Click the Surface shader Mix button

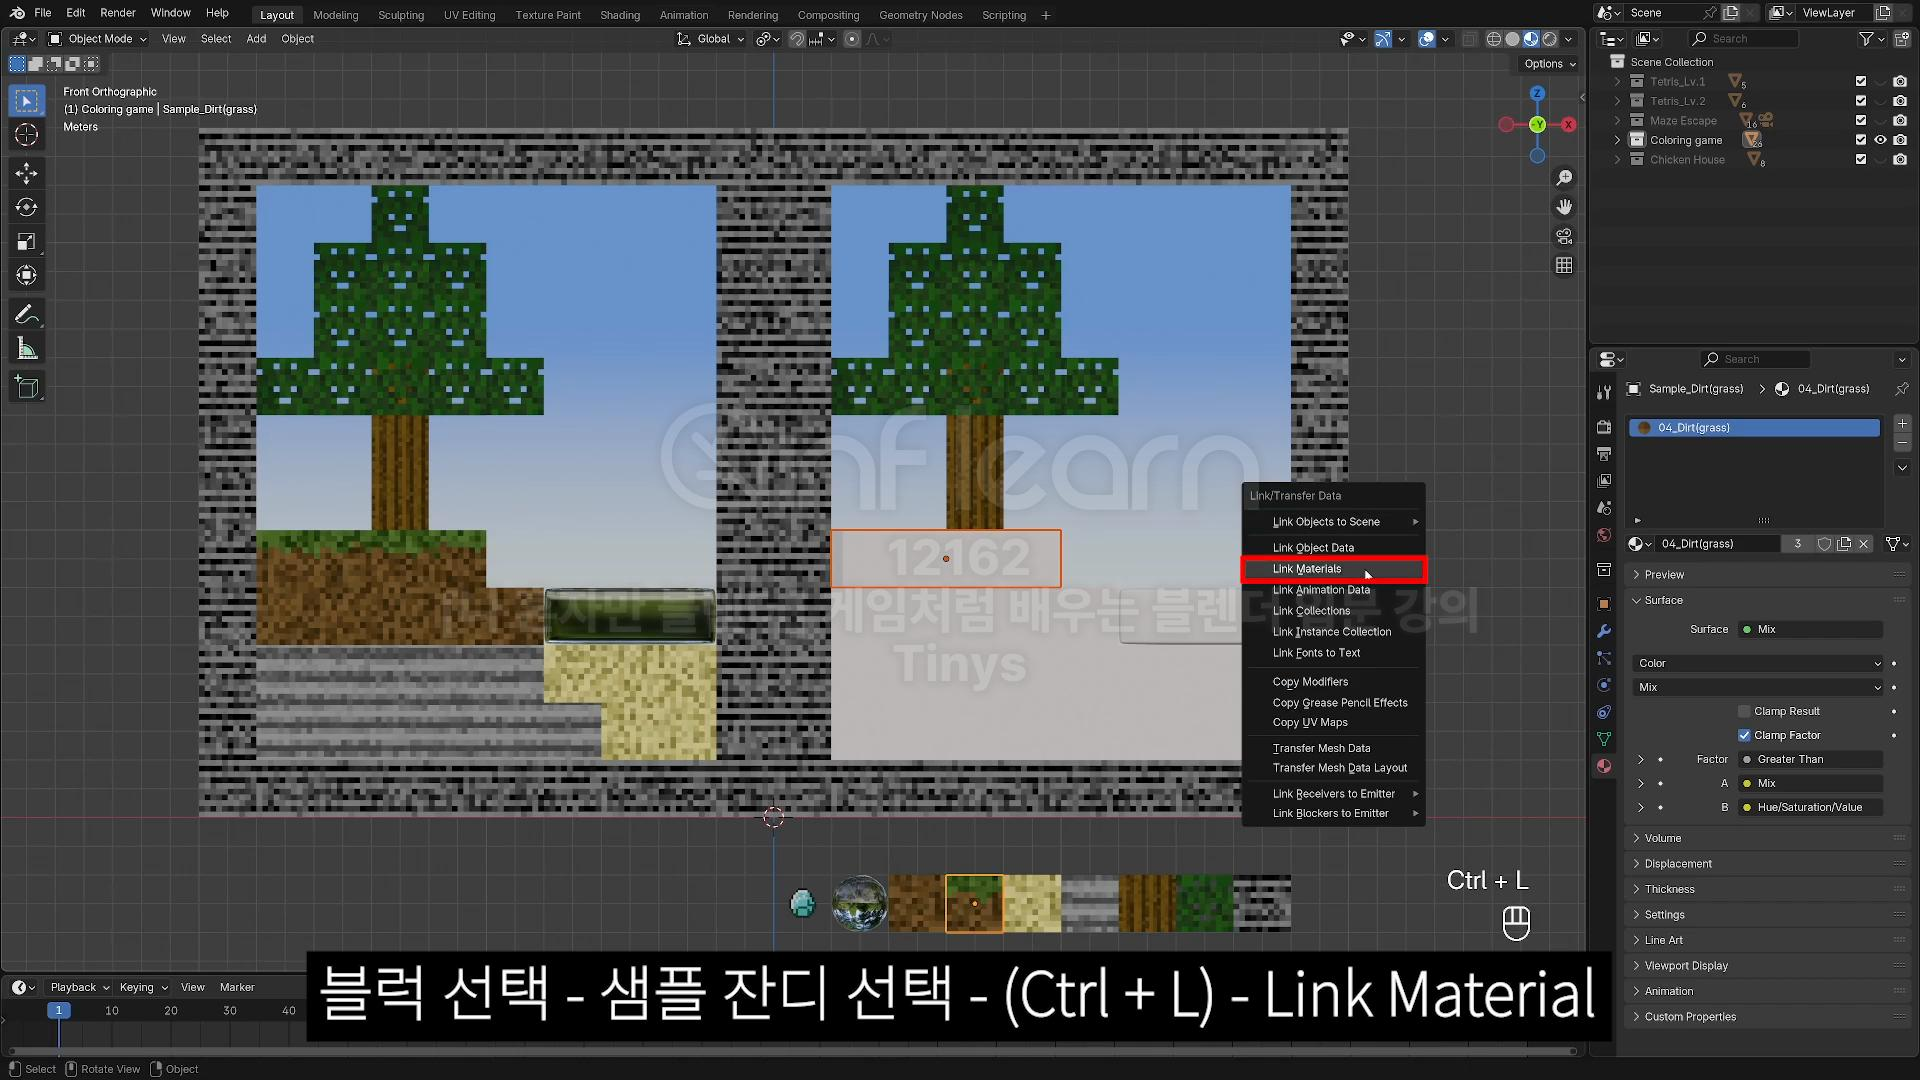point(1811,629)
